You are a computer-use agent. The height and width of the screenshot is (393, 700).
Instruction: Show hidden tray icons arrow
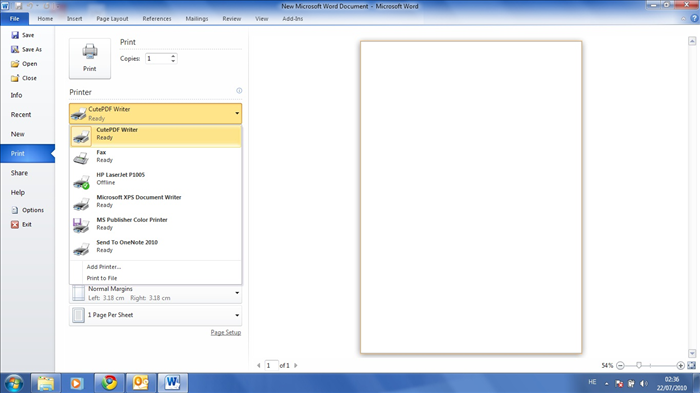(x=607, y=384)
